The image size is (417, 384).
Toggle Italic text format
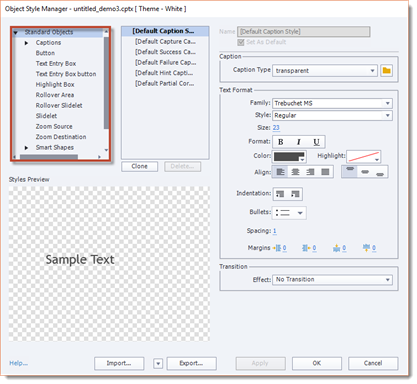pyautogui.click(x=298, y=142)
